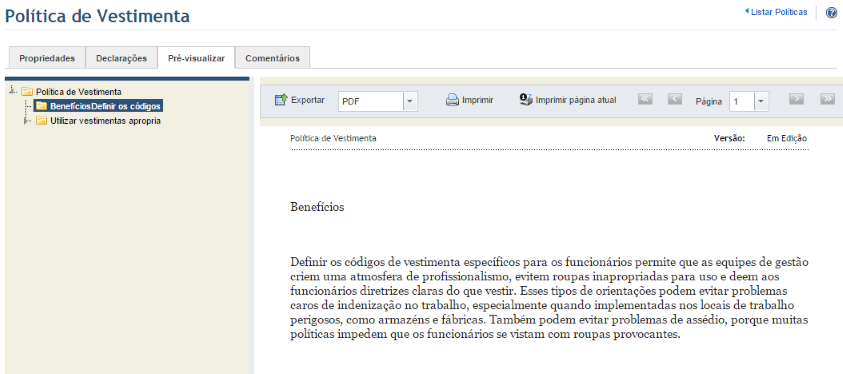Click the Página label in toolbar
This screenshot has width=843, height=374.
[x=709, y=102]
